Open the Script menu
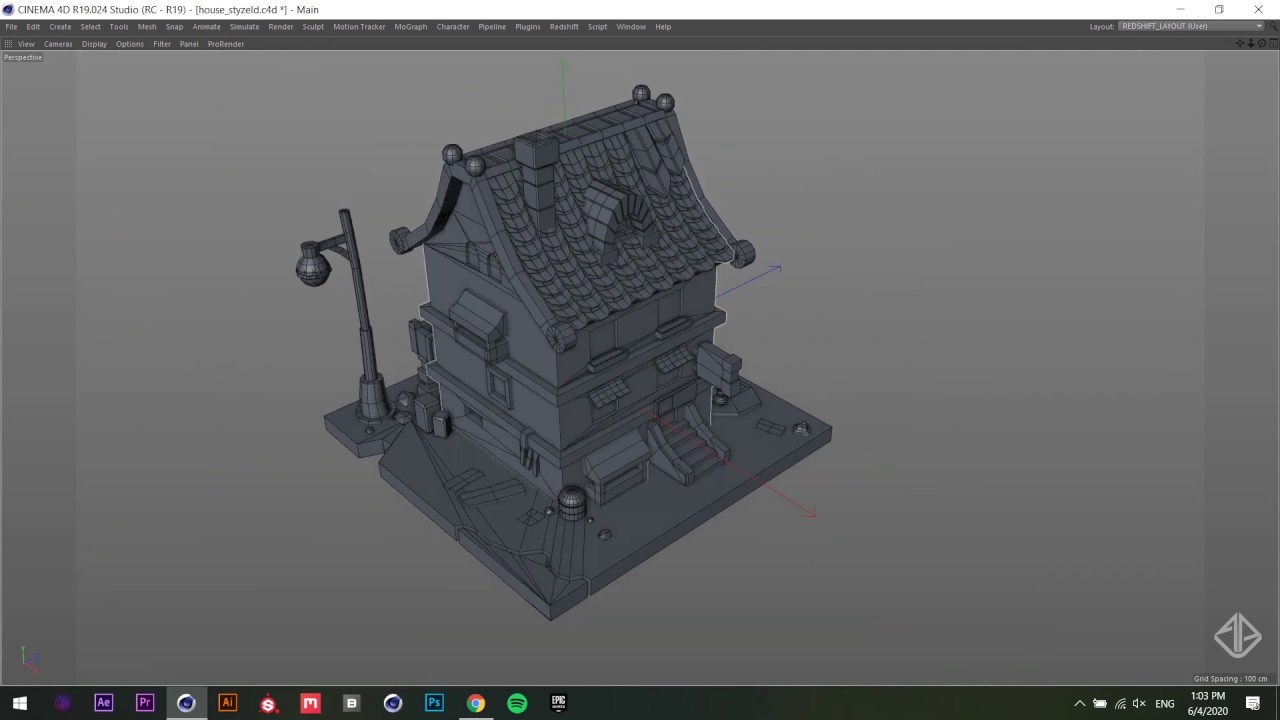1280x720 pixels. [597, 27]
